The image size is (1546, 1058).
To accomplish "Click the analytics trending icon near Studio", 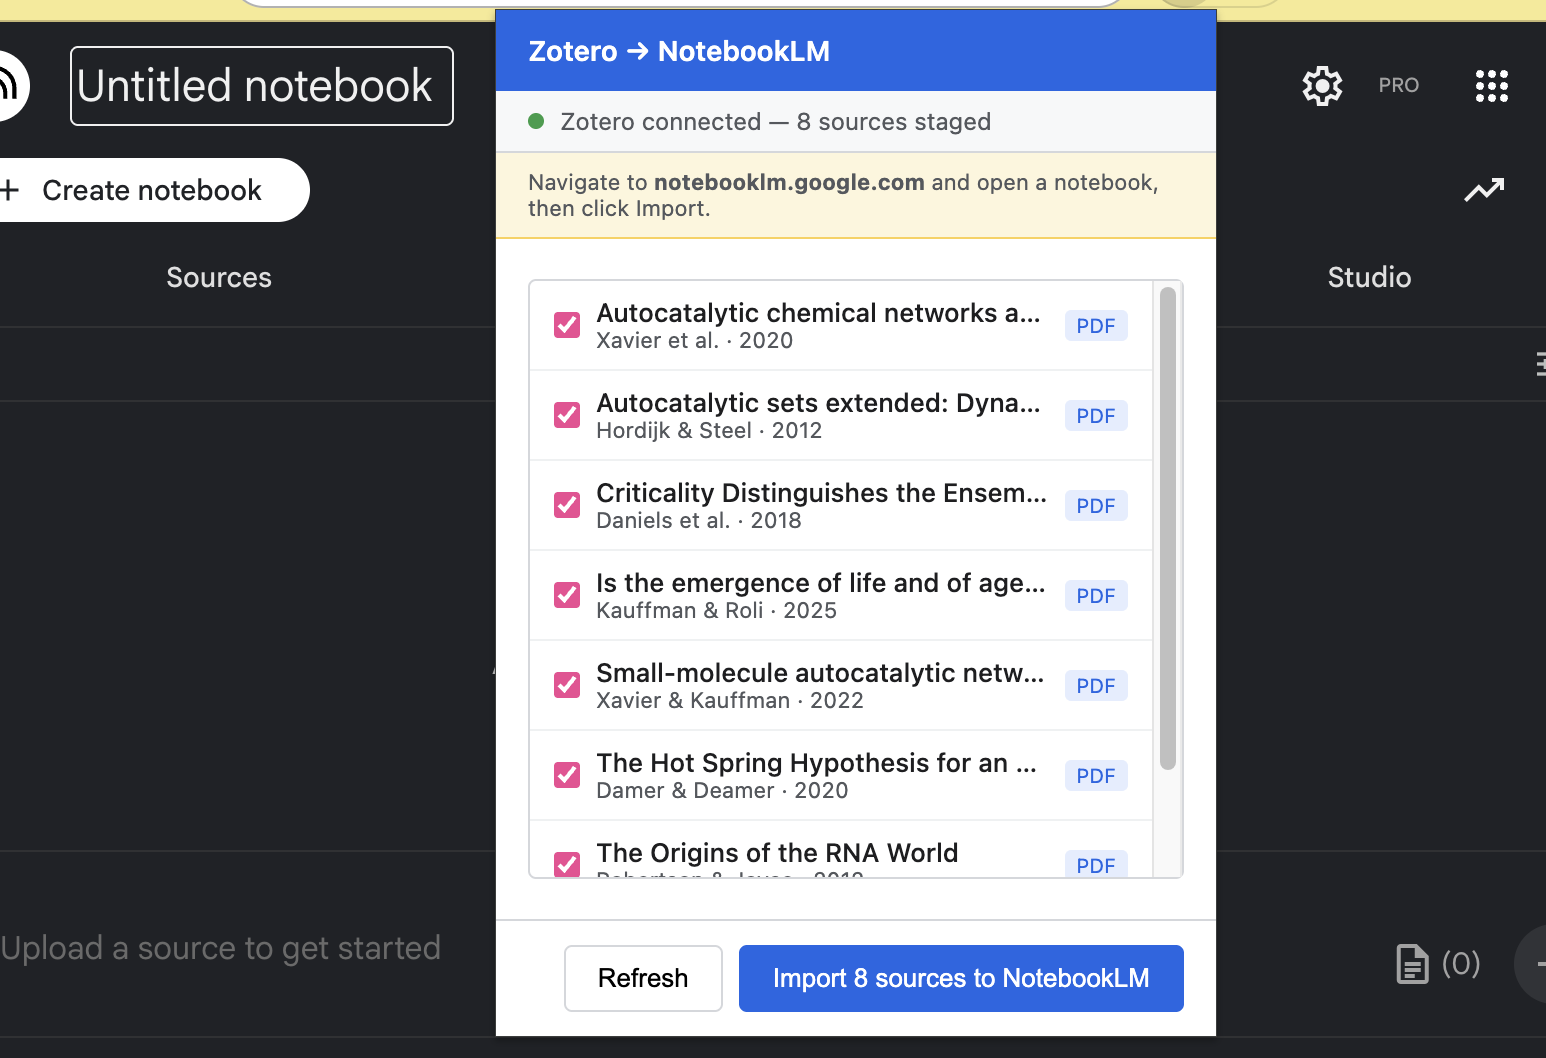I will pos(1485,189).
